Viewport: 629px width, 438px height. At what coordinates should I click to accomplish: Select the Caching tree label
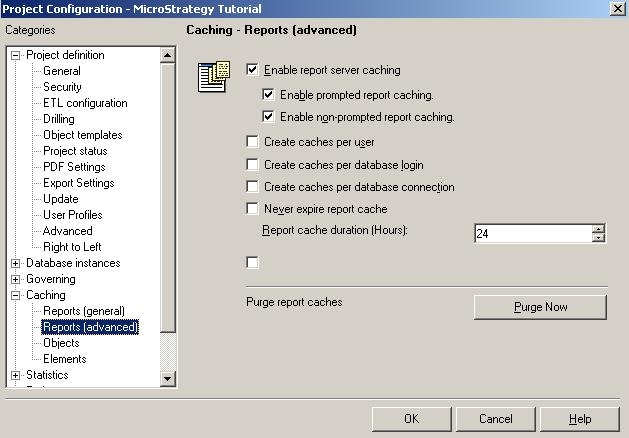pyautogui.click(x=46, y=295)
